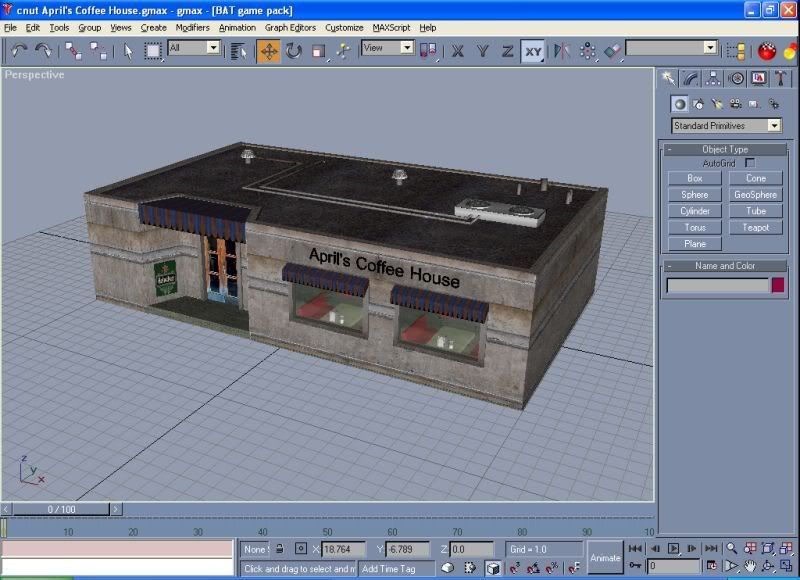Viewport: 800px width, 580px height.
Task: Toggle the 3D snap cube button
Action: pos(492,568)
